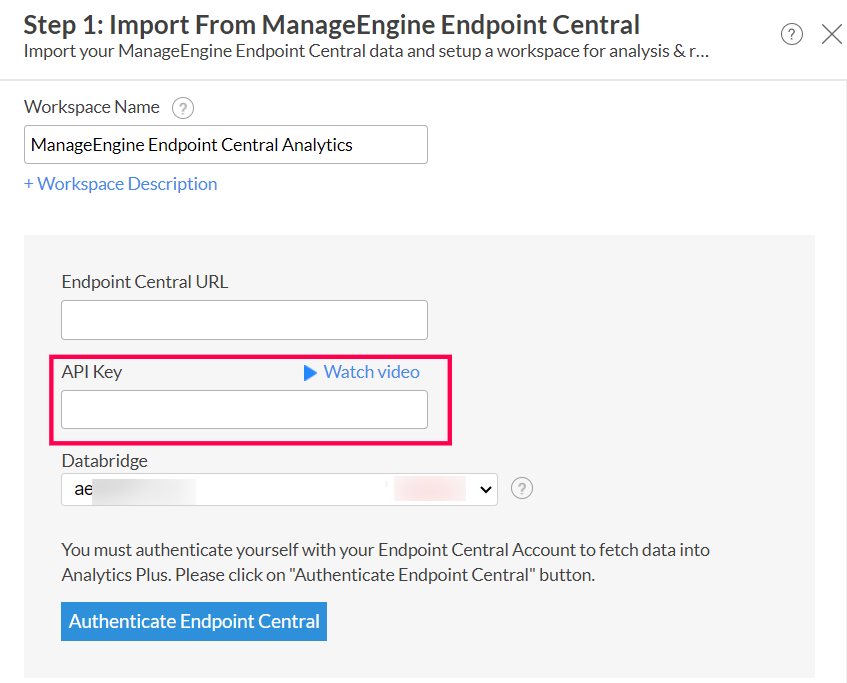Click the authentication instruction paragraph
Image resolution: width=847 pixels, height=683 pixels.
pos(385,562)
